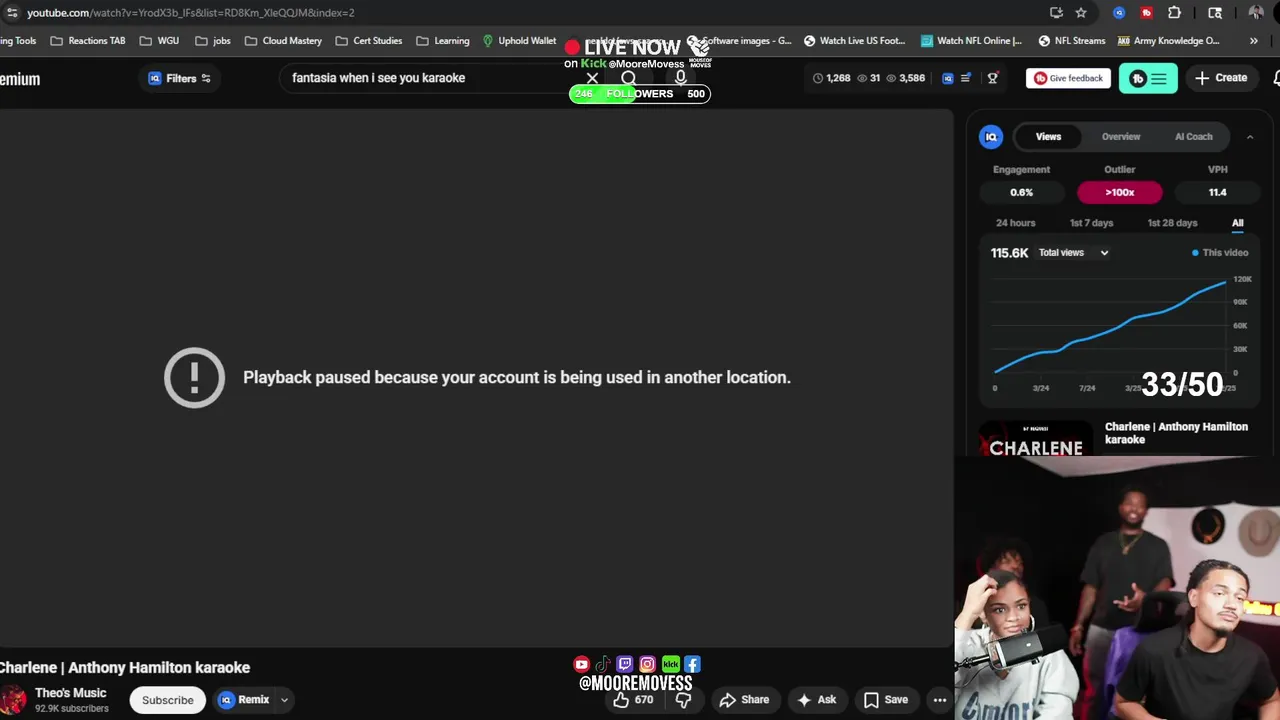Image resolution: width=1280 pixels, height=720 pixels.
Task: Click the 115.6K total views value
Action: (x=1009, y=253)
